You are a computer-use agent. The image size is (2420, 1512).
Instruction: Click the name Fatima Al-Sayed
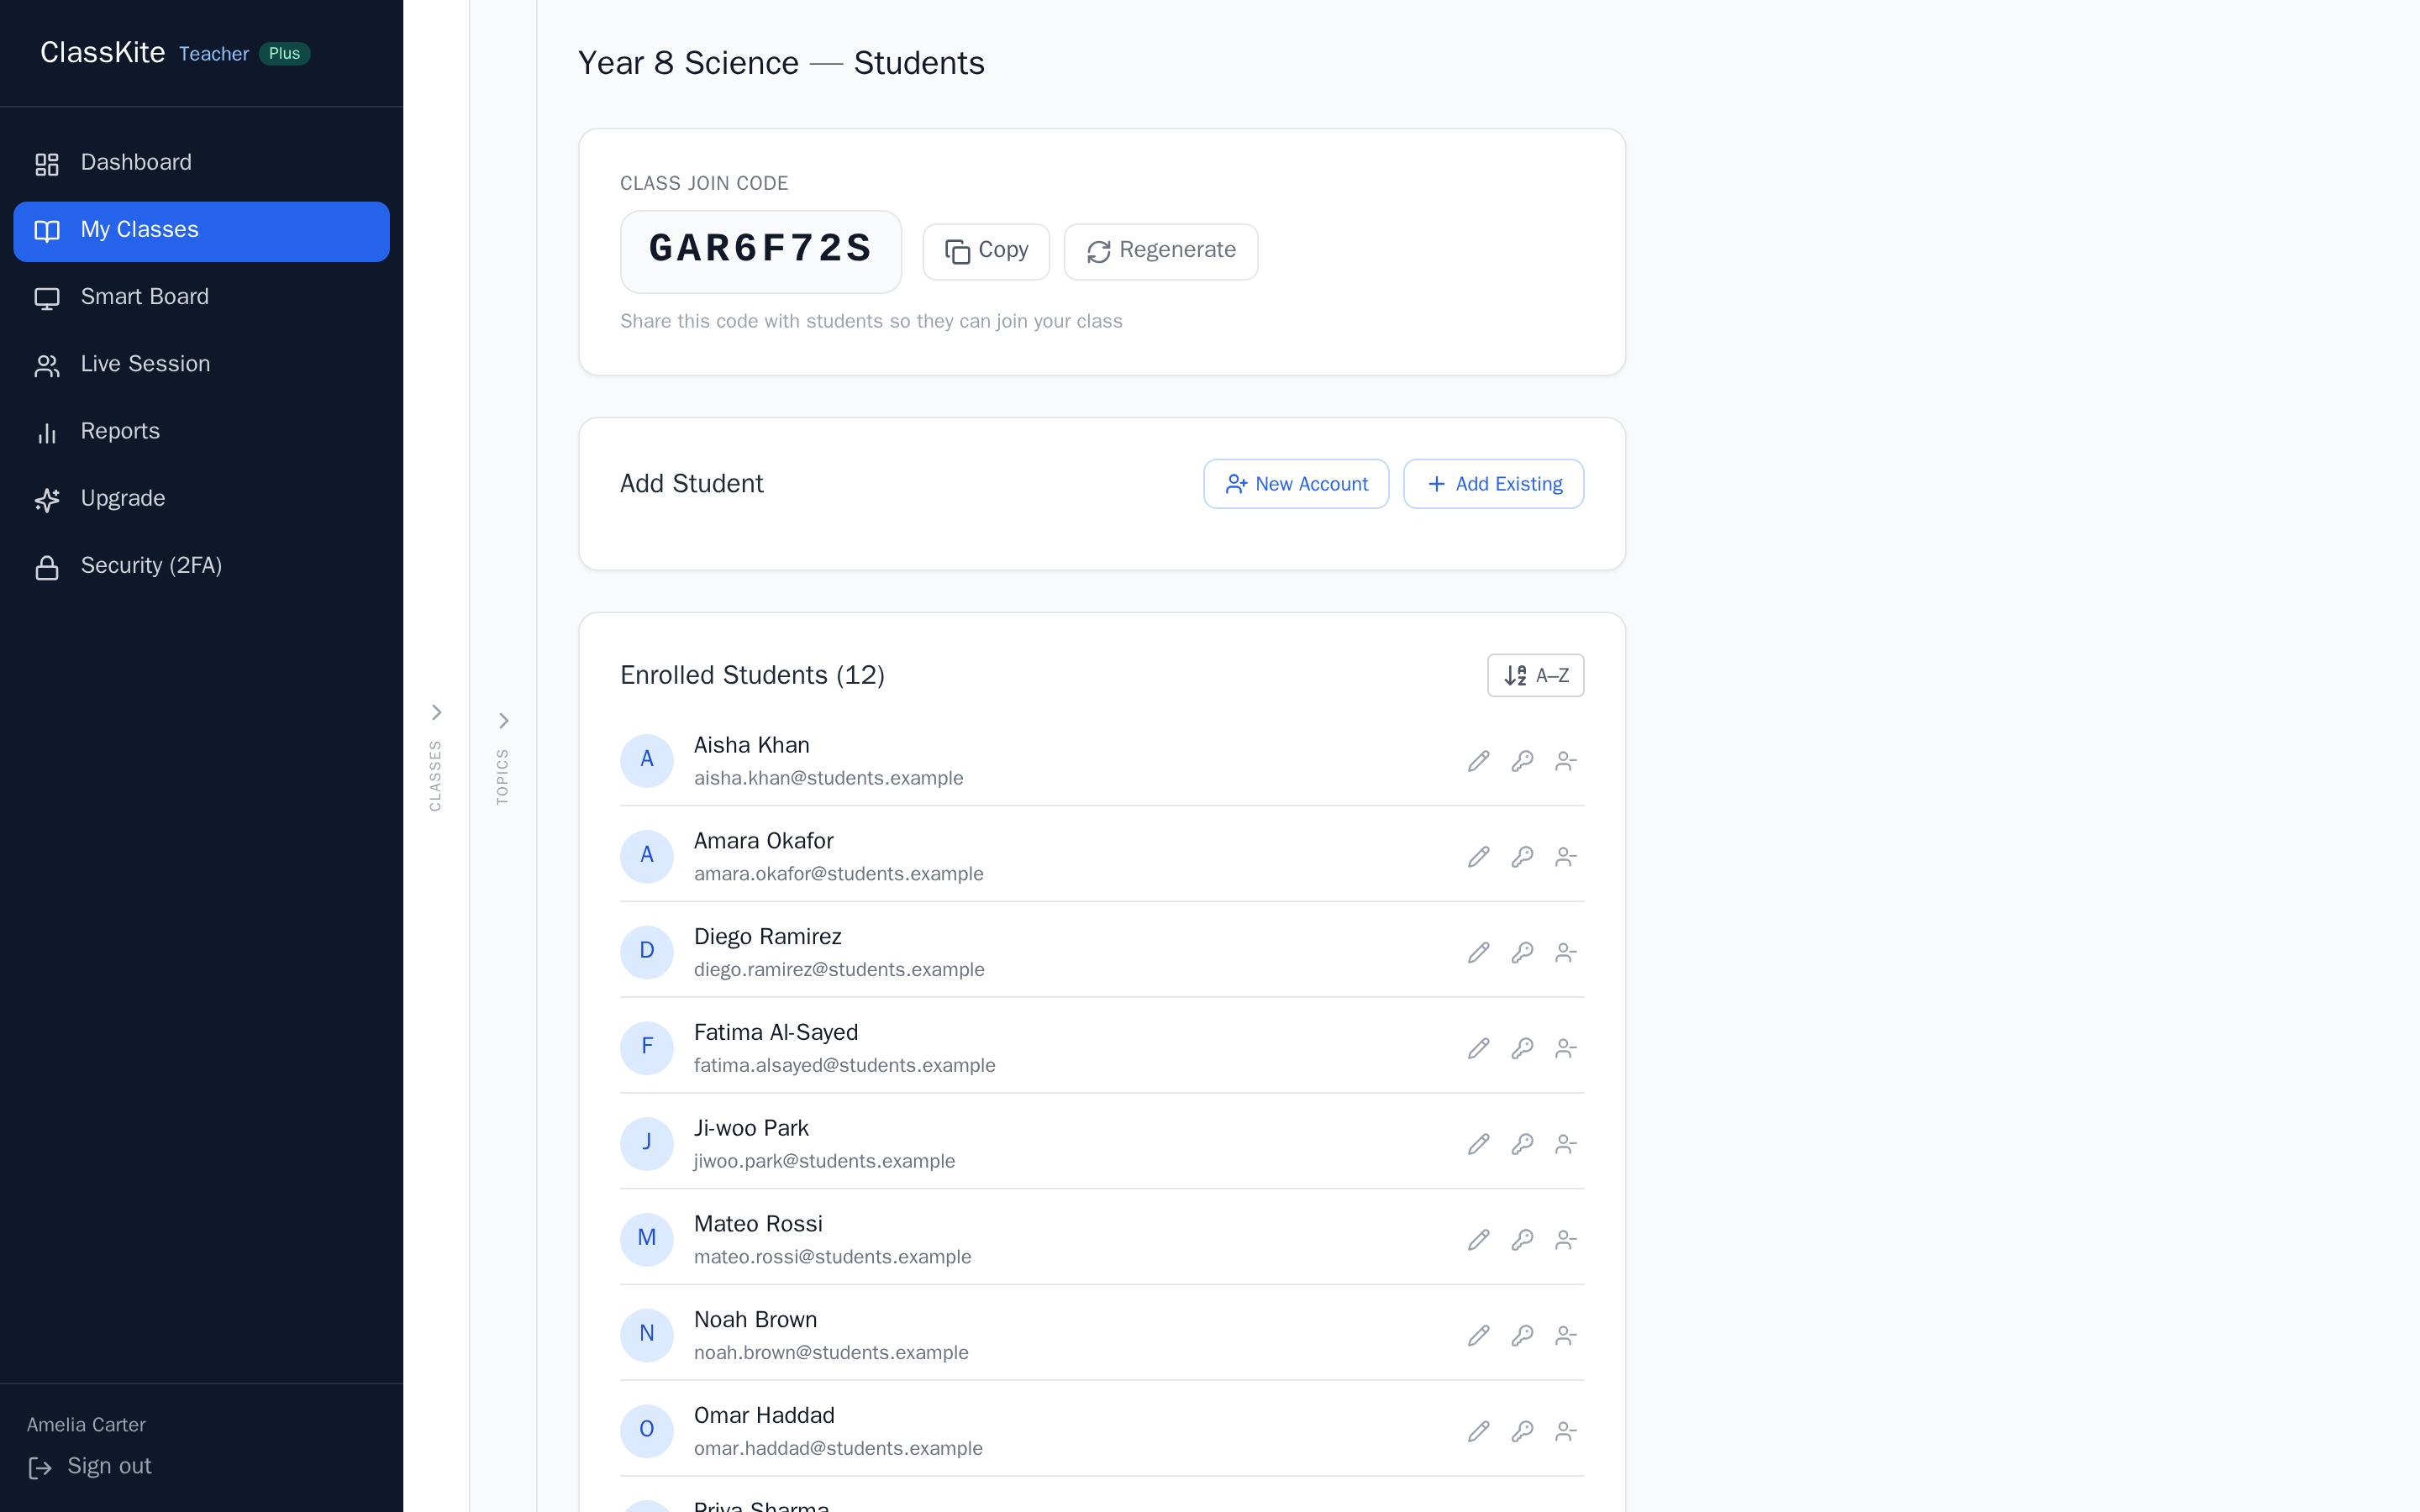776,1032
